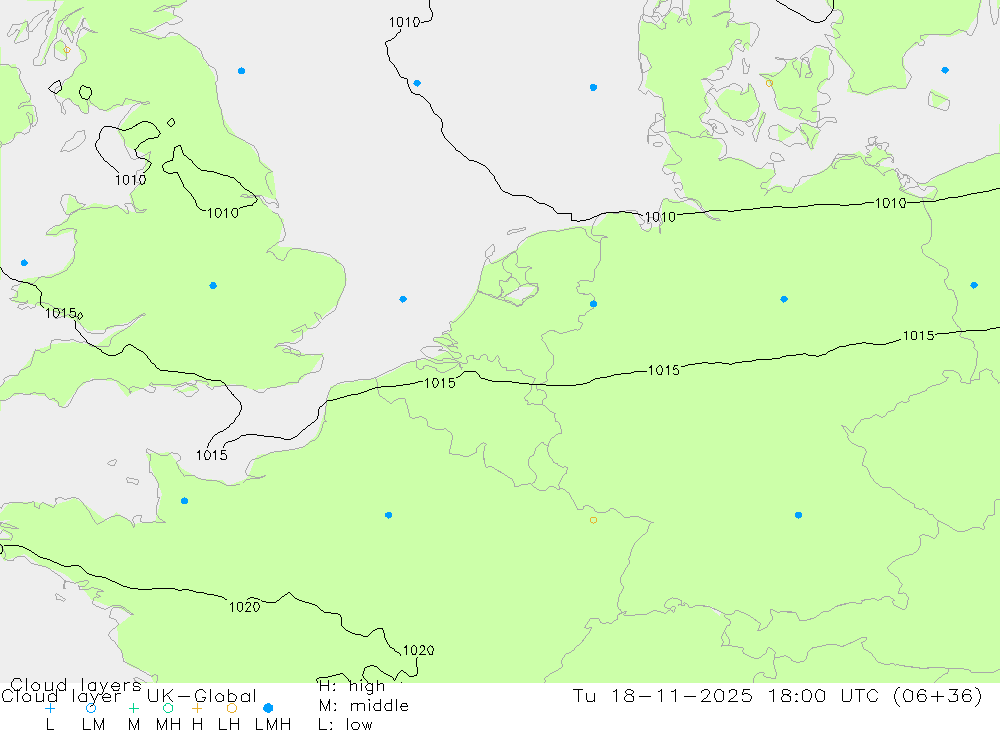Viewport: 1000px width, 733px height.
Task: Click the 1010 isobar label at the map's top edge
Action: pyautogui.click(x=404, y=22)
